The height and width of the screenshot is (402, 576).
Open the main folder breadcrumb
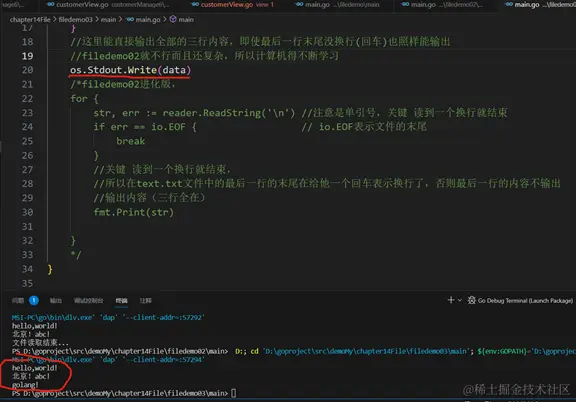[108, 19]
